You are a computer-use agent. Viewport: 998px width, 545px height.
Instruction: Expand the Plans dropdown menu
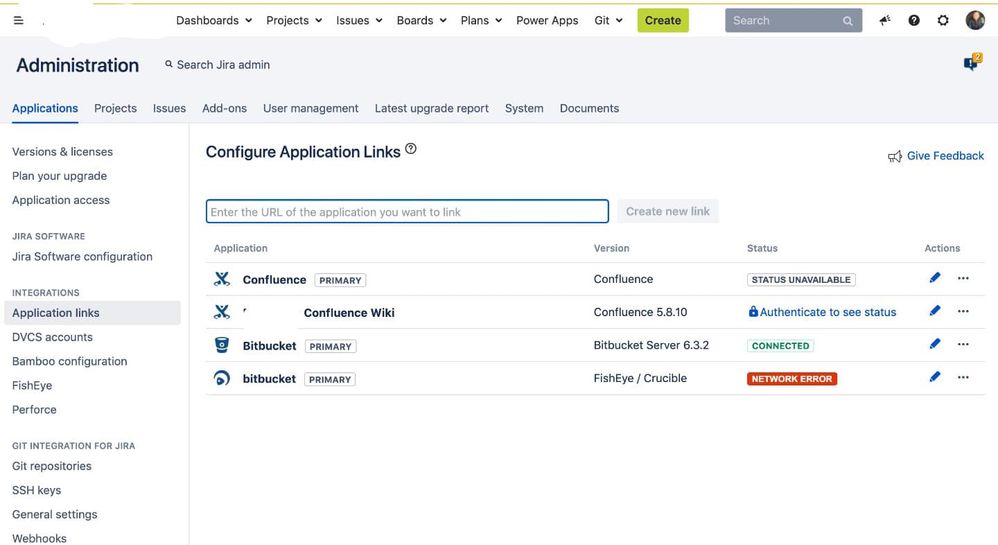[481, 20]
